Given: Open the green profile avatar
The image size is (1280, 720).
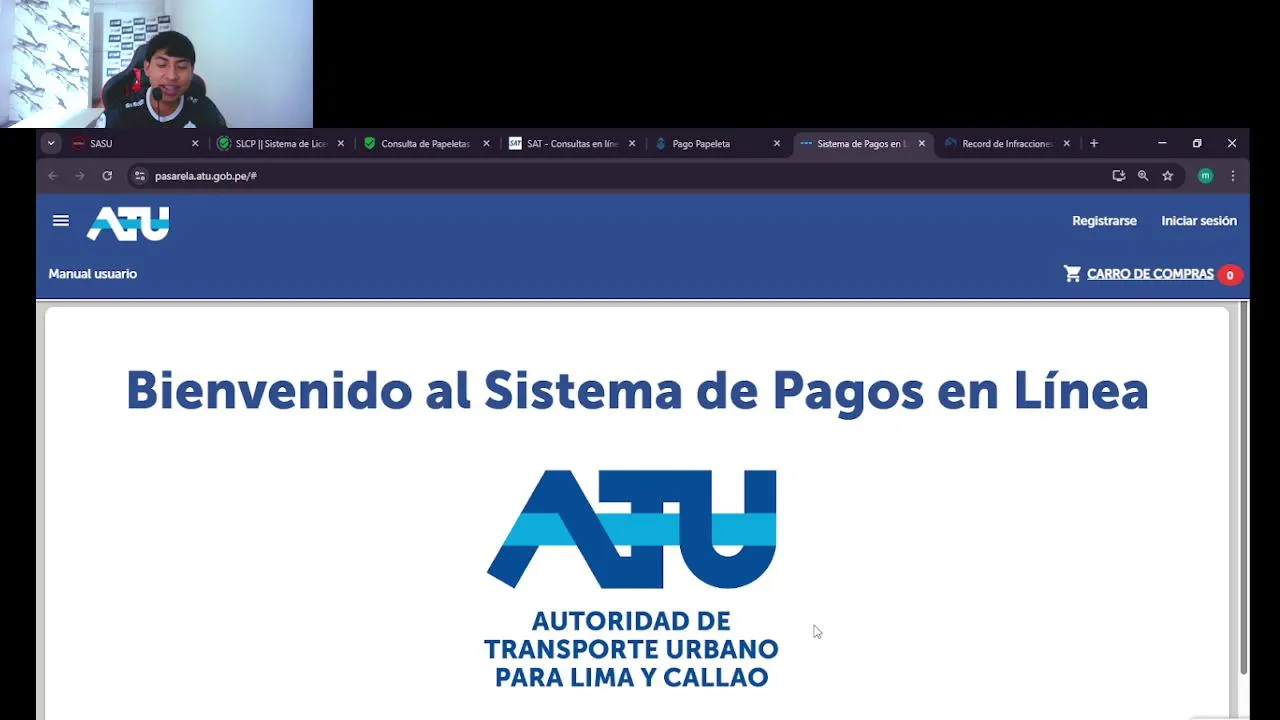Looking at the screenshot, I should 1206,176.
